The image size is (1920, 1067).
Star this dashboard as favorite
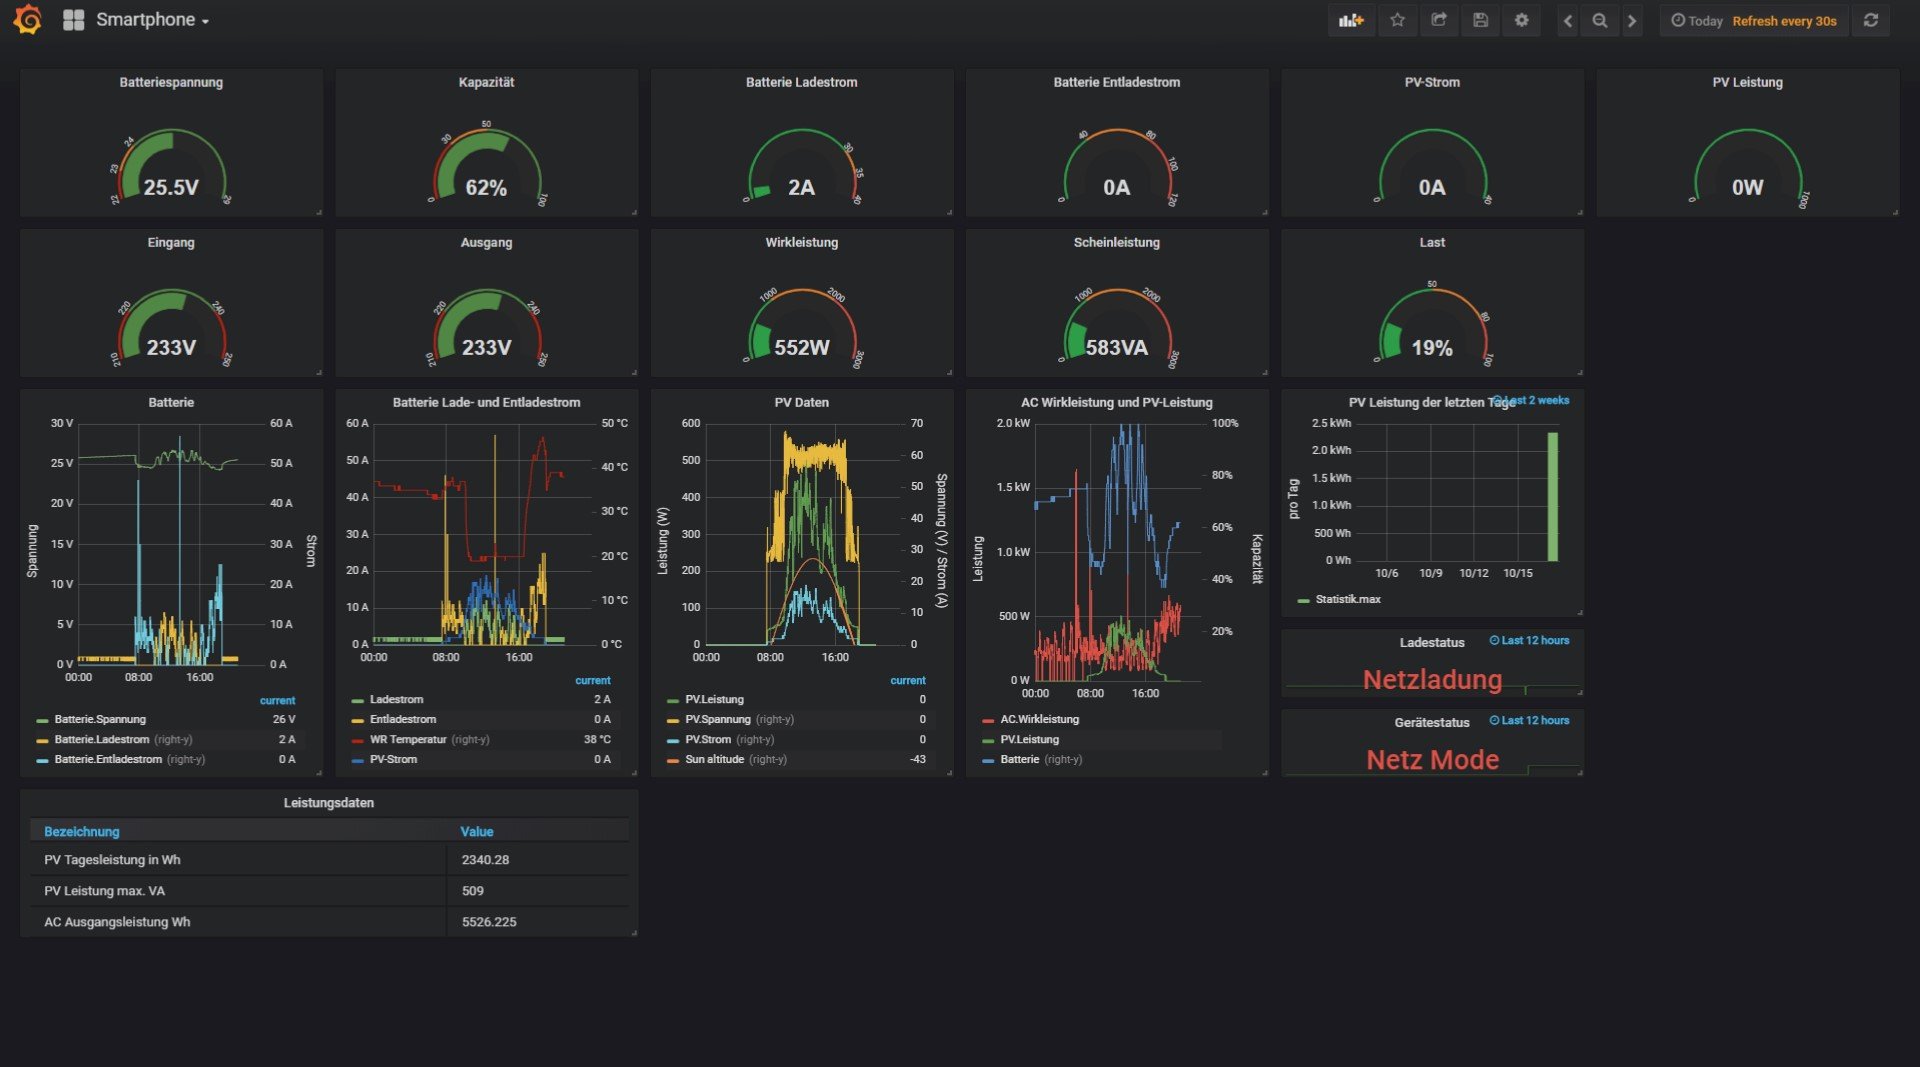pos(1397,20)
